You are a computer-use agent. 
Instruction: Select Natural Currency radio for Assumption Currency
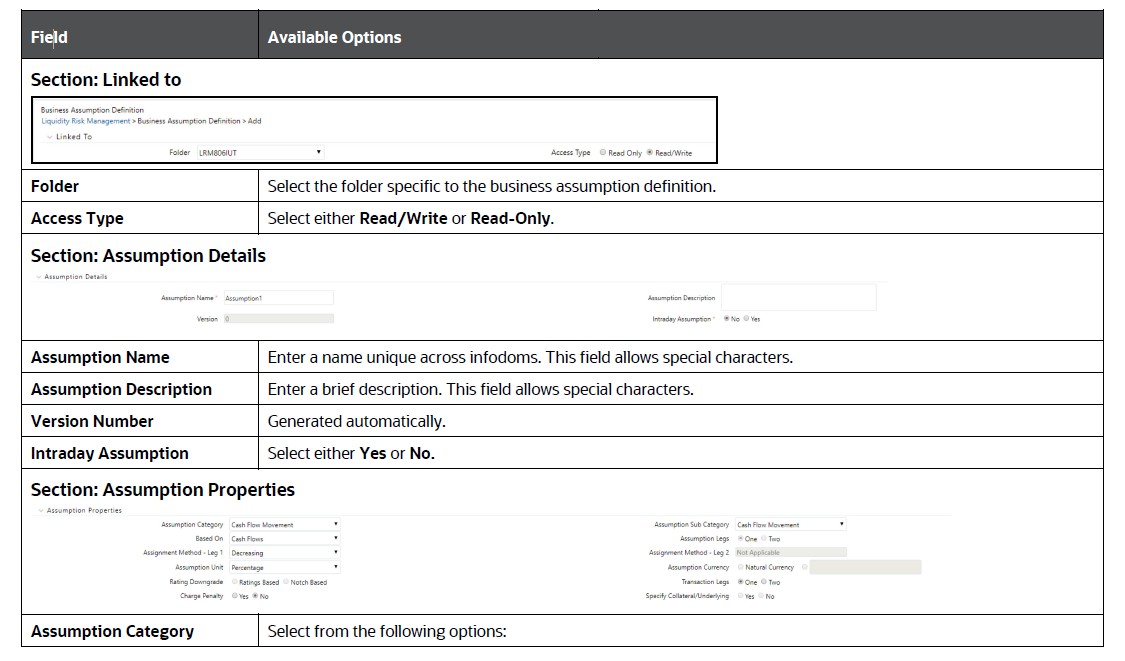click(740, 567)
